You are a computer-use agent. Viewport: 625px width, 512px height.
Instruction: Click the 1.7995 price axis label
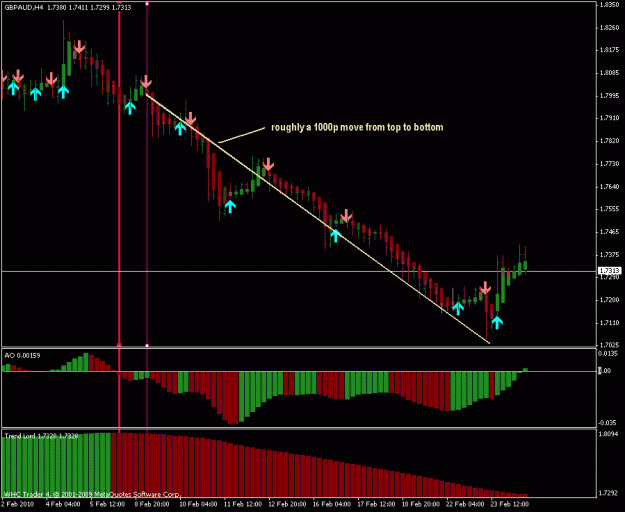[610, 96]
